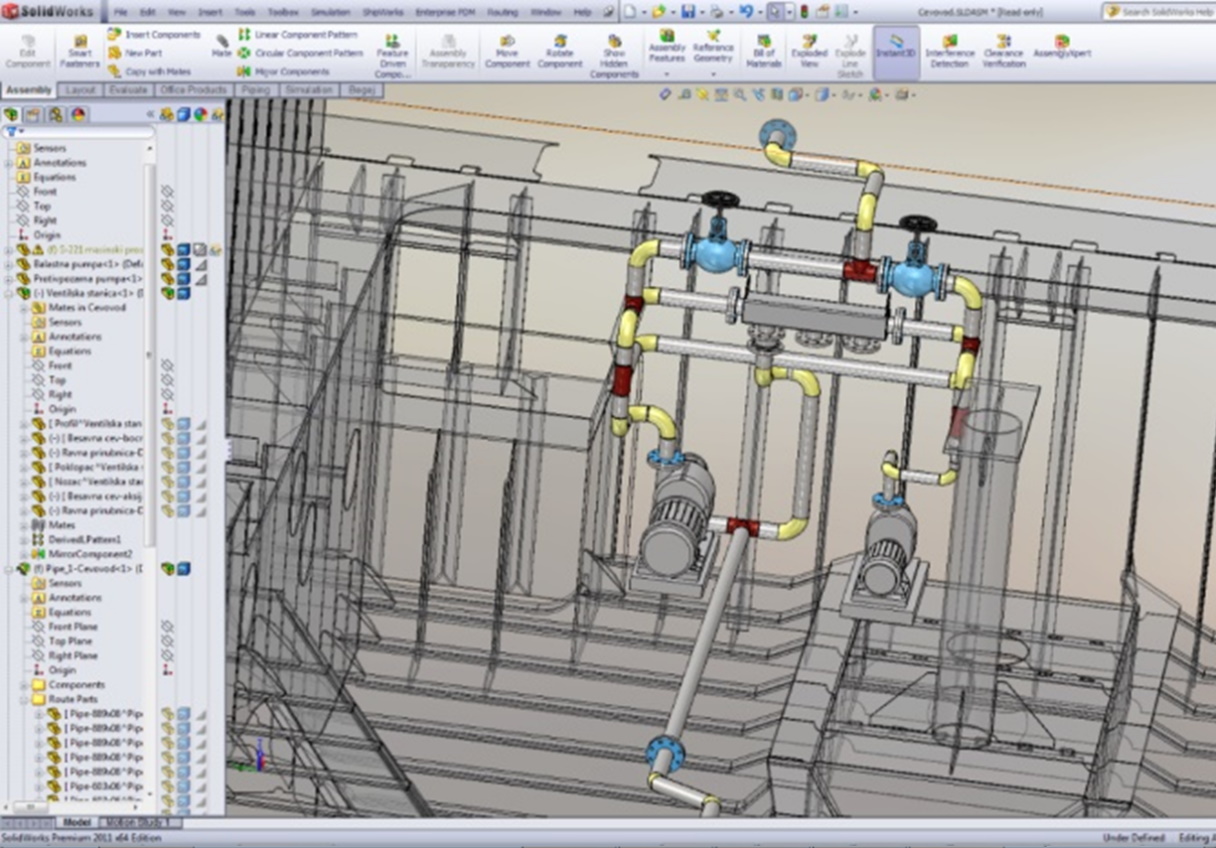Image resolution: width=1216 pixels, height=848 pixels.
Task: Open the Bill of Materials tool
Action: (x=763, y=52)
